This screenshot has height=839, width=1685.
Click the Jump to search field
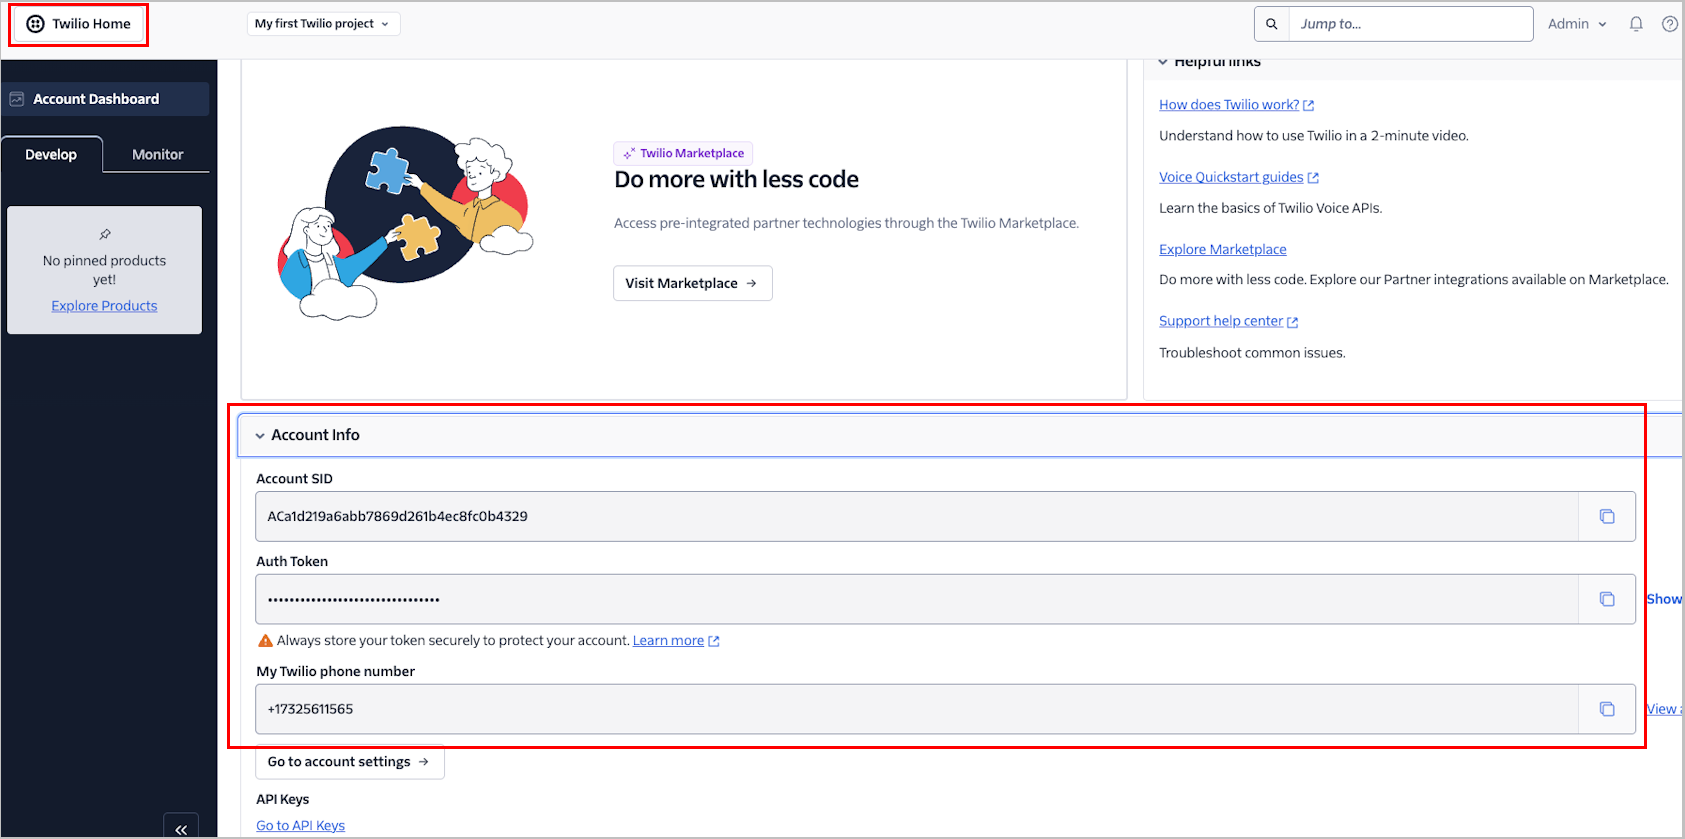[1410, 24]
